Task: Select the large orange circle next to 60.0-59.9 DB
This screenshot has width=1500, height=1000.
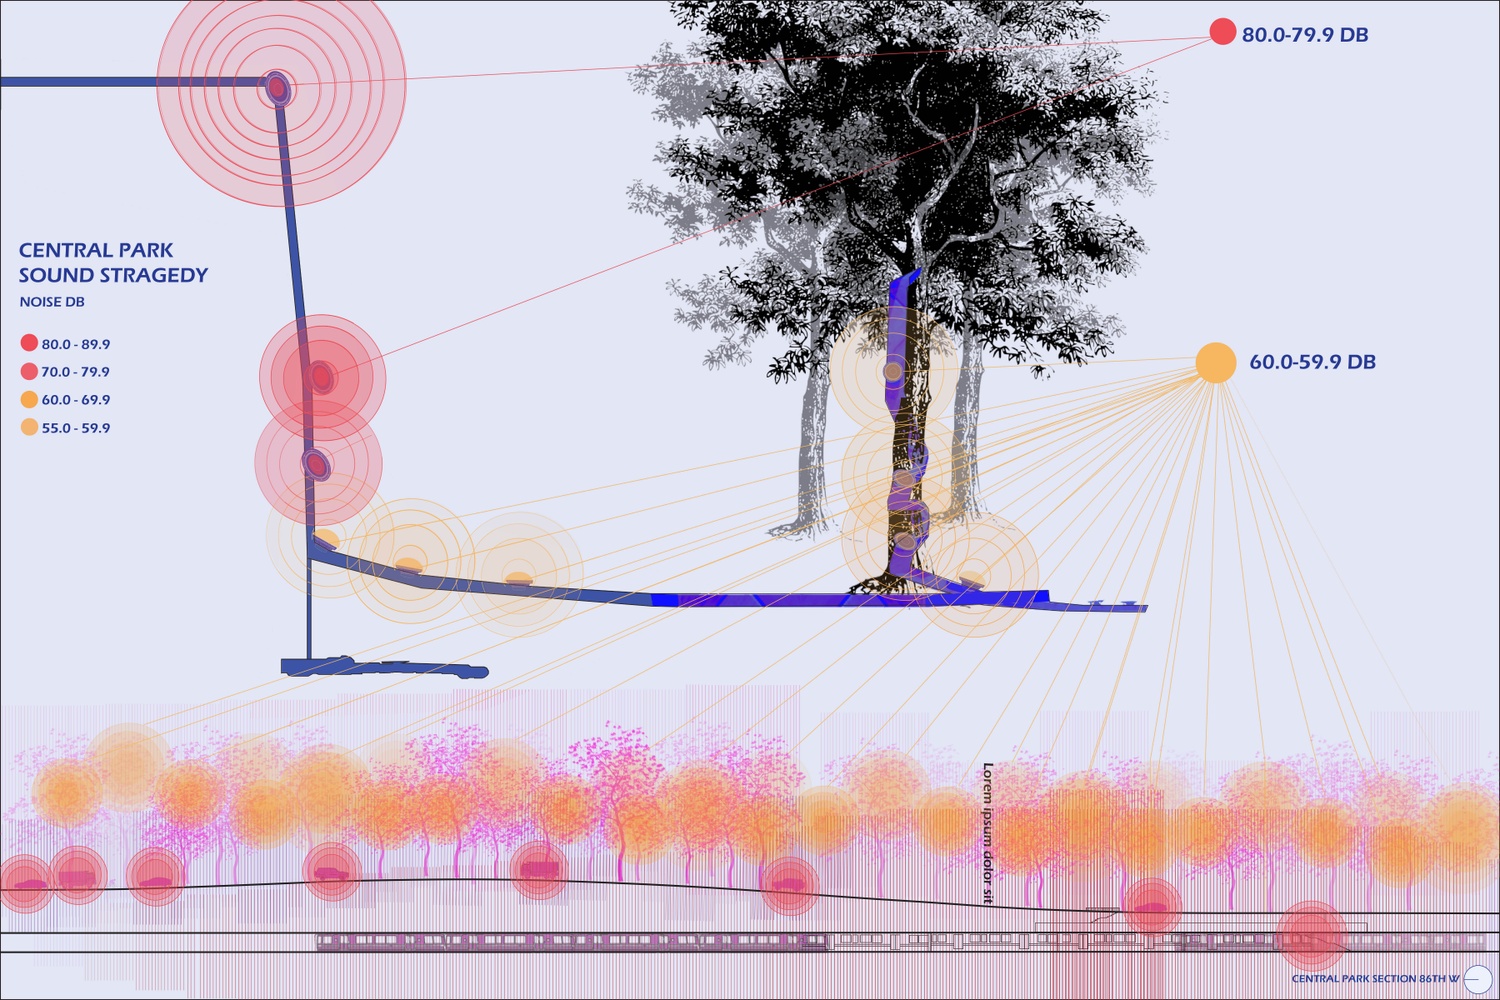Action: point(1216,362)
